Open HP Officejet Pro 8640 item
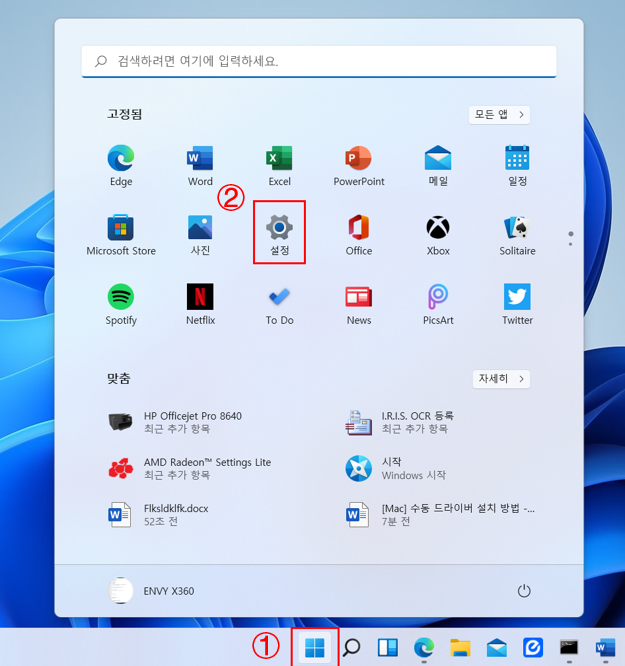Viewport: 625px width, 666px height. click(x=175, y=422)
